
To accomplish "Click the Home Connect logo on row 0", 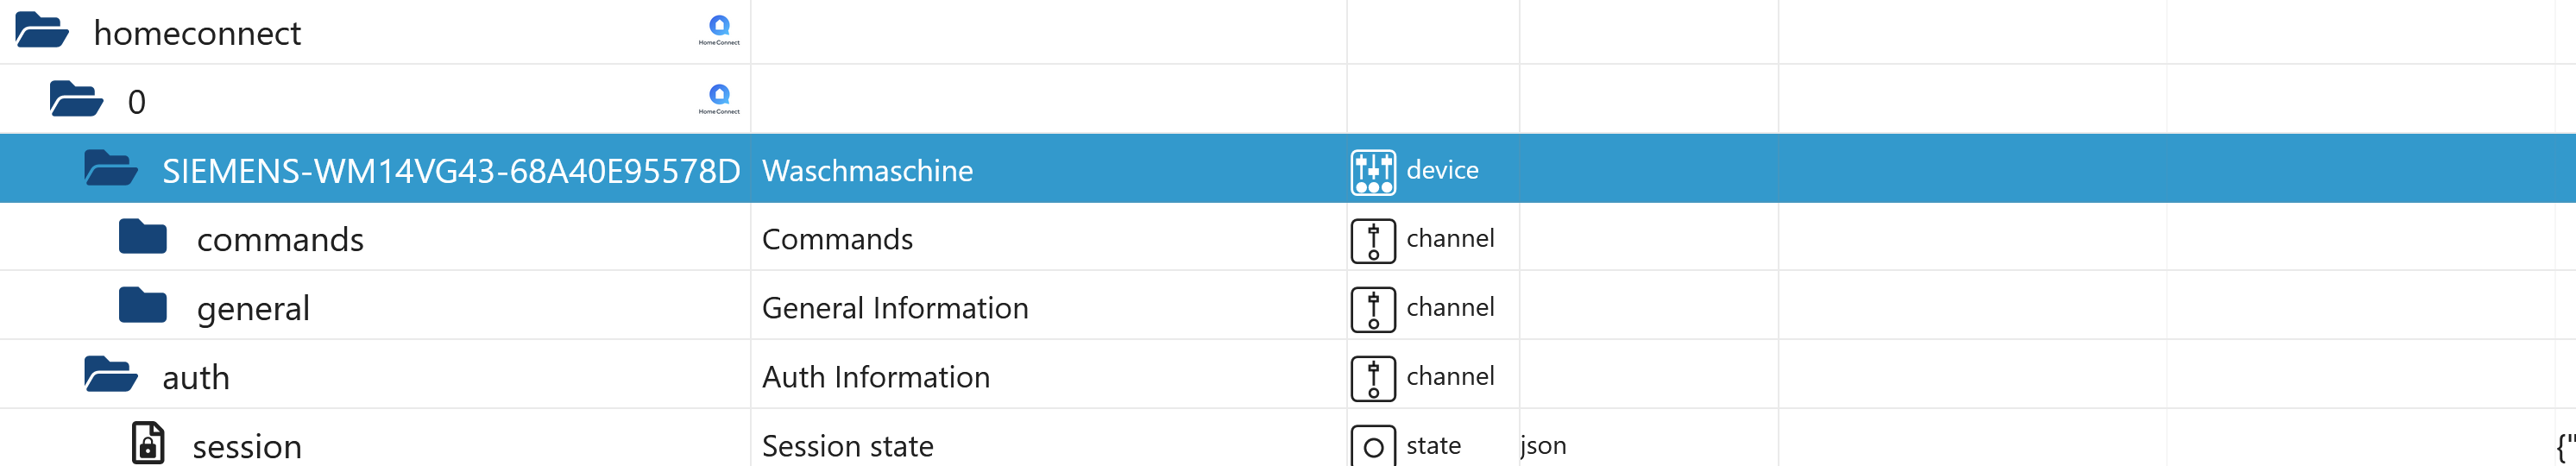I will point(719,99).
